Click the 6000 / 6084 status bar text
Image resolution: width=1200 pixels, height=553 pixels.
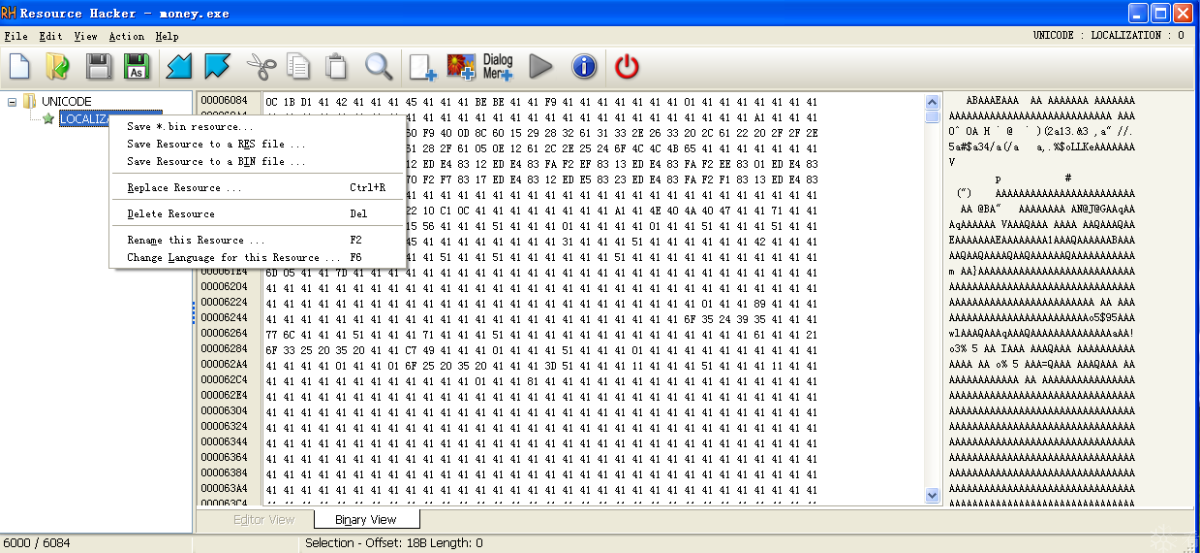pyautogui.click(x=38, y=543)
